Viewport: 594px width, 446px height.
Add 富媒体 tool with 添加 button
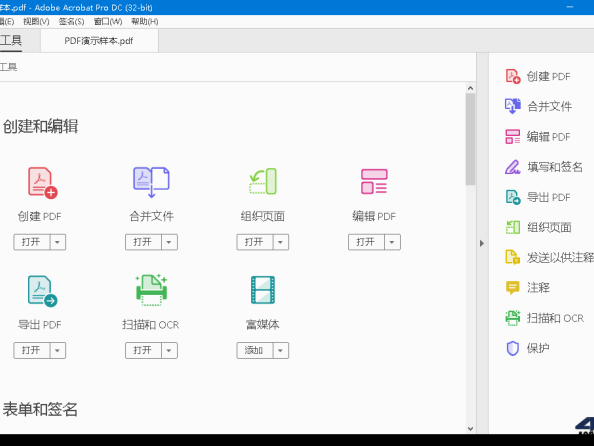[255, 351]
